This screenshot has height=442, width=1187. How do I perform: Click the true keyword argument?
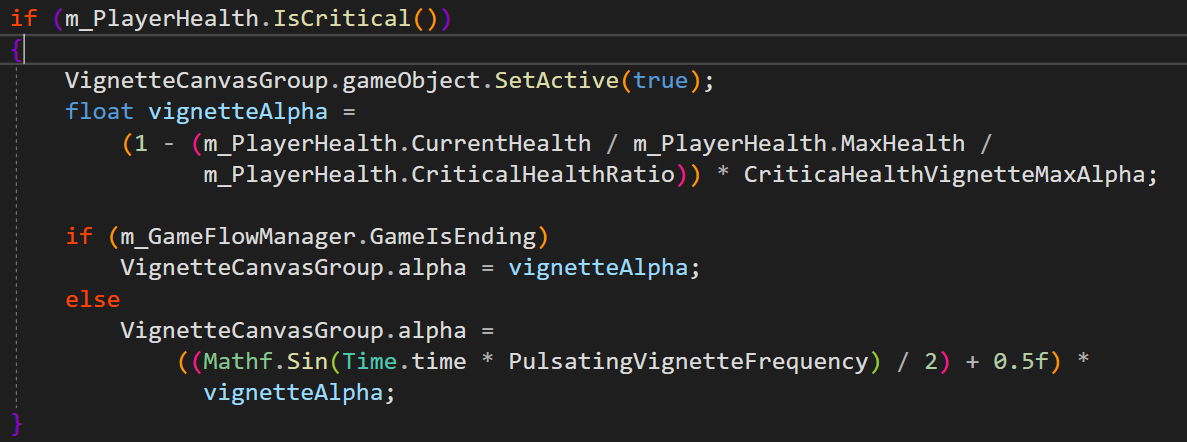(661, 80)
